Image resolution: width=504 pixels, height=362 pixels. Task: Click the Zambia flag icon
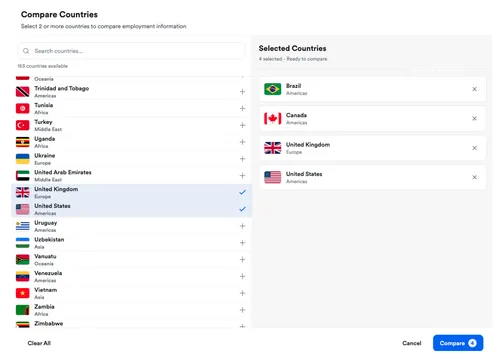point(23,310)
